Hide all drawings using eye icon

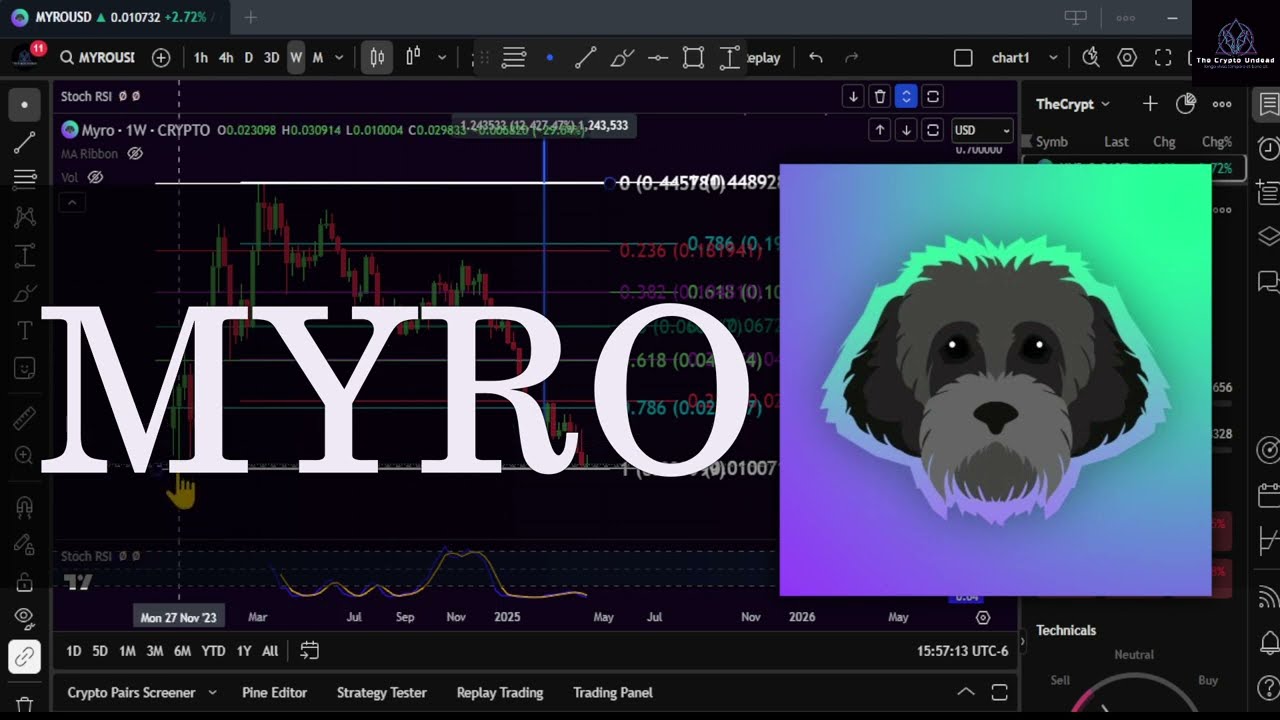click(24, 618)
